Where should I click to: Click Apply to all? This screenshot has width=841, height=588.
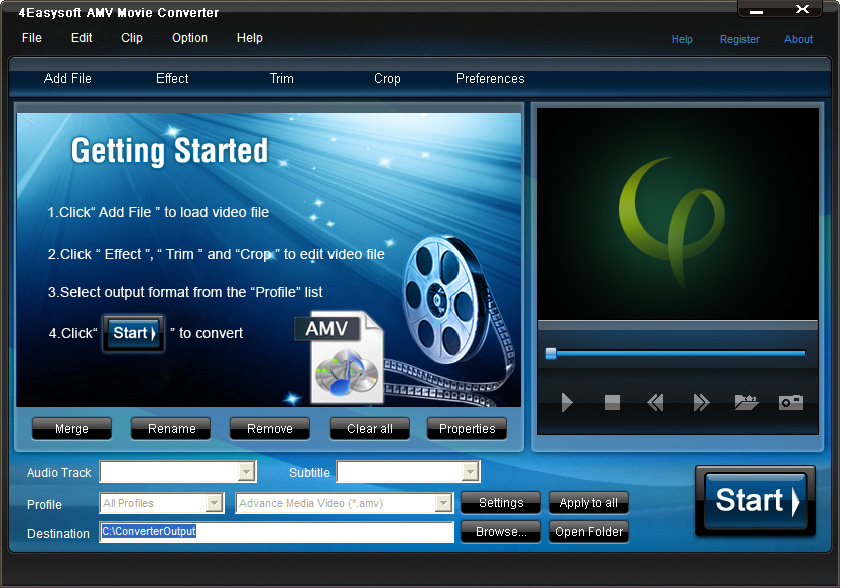[x=588, y=503]
